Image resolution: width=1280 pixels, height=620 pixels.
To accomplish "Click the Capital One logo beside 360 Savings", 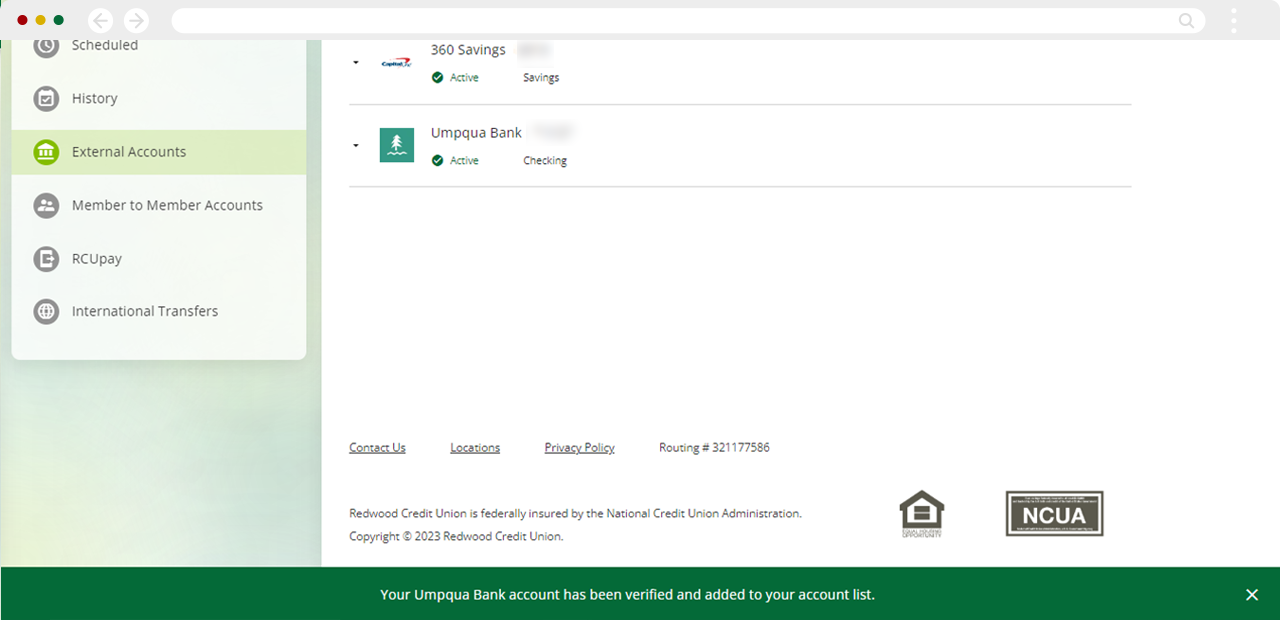I will click(397, 63).
